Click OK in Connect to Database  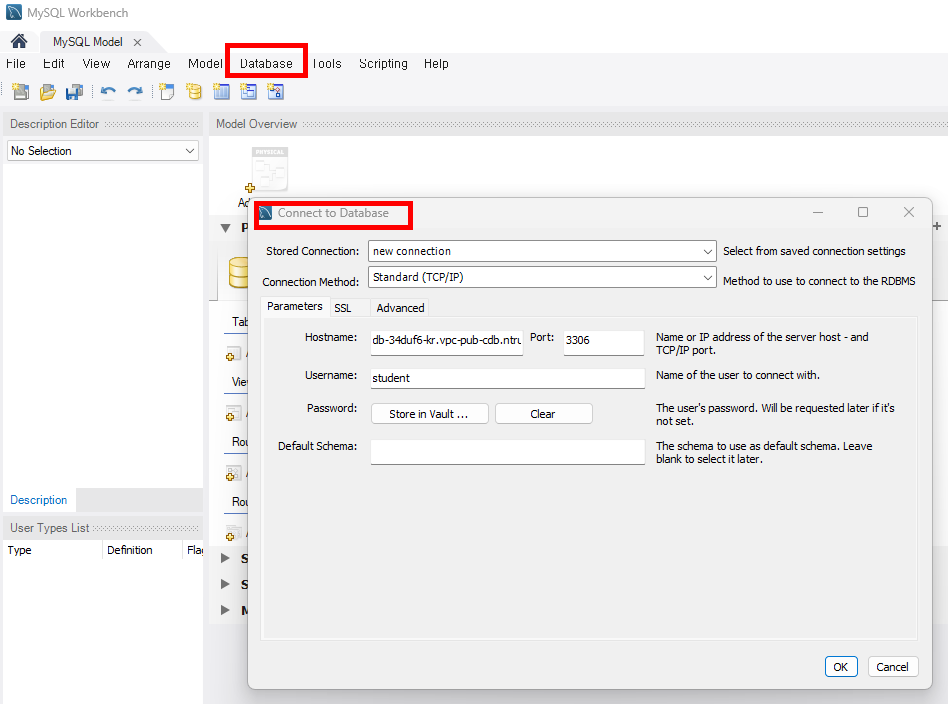tap(841, 667)
